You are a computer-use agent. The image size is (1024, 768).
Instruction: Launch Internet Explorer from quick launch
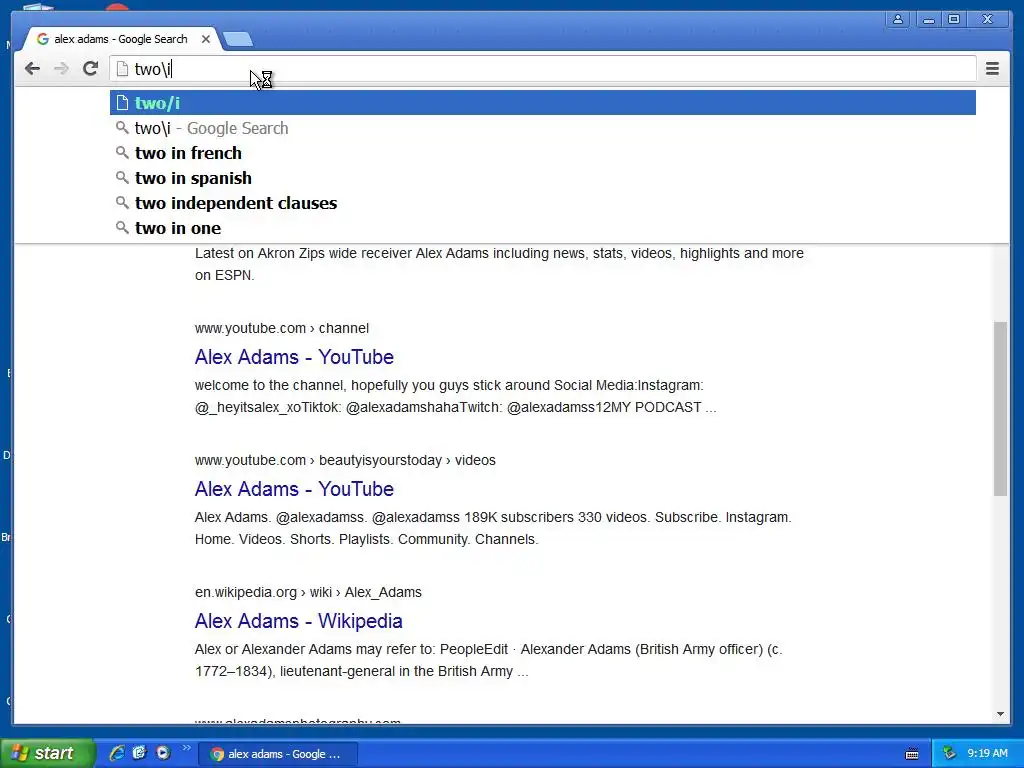point(117,753)
